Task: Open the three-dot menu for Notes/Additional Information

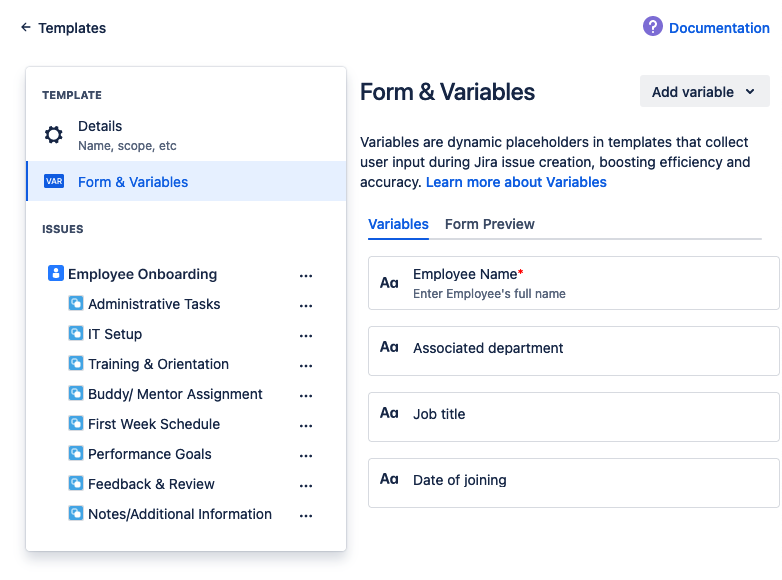Action: pyautogui.click(x=306, y=515)
